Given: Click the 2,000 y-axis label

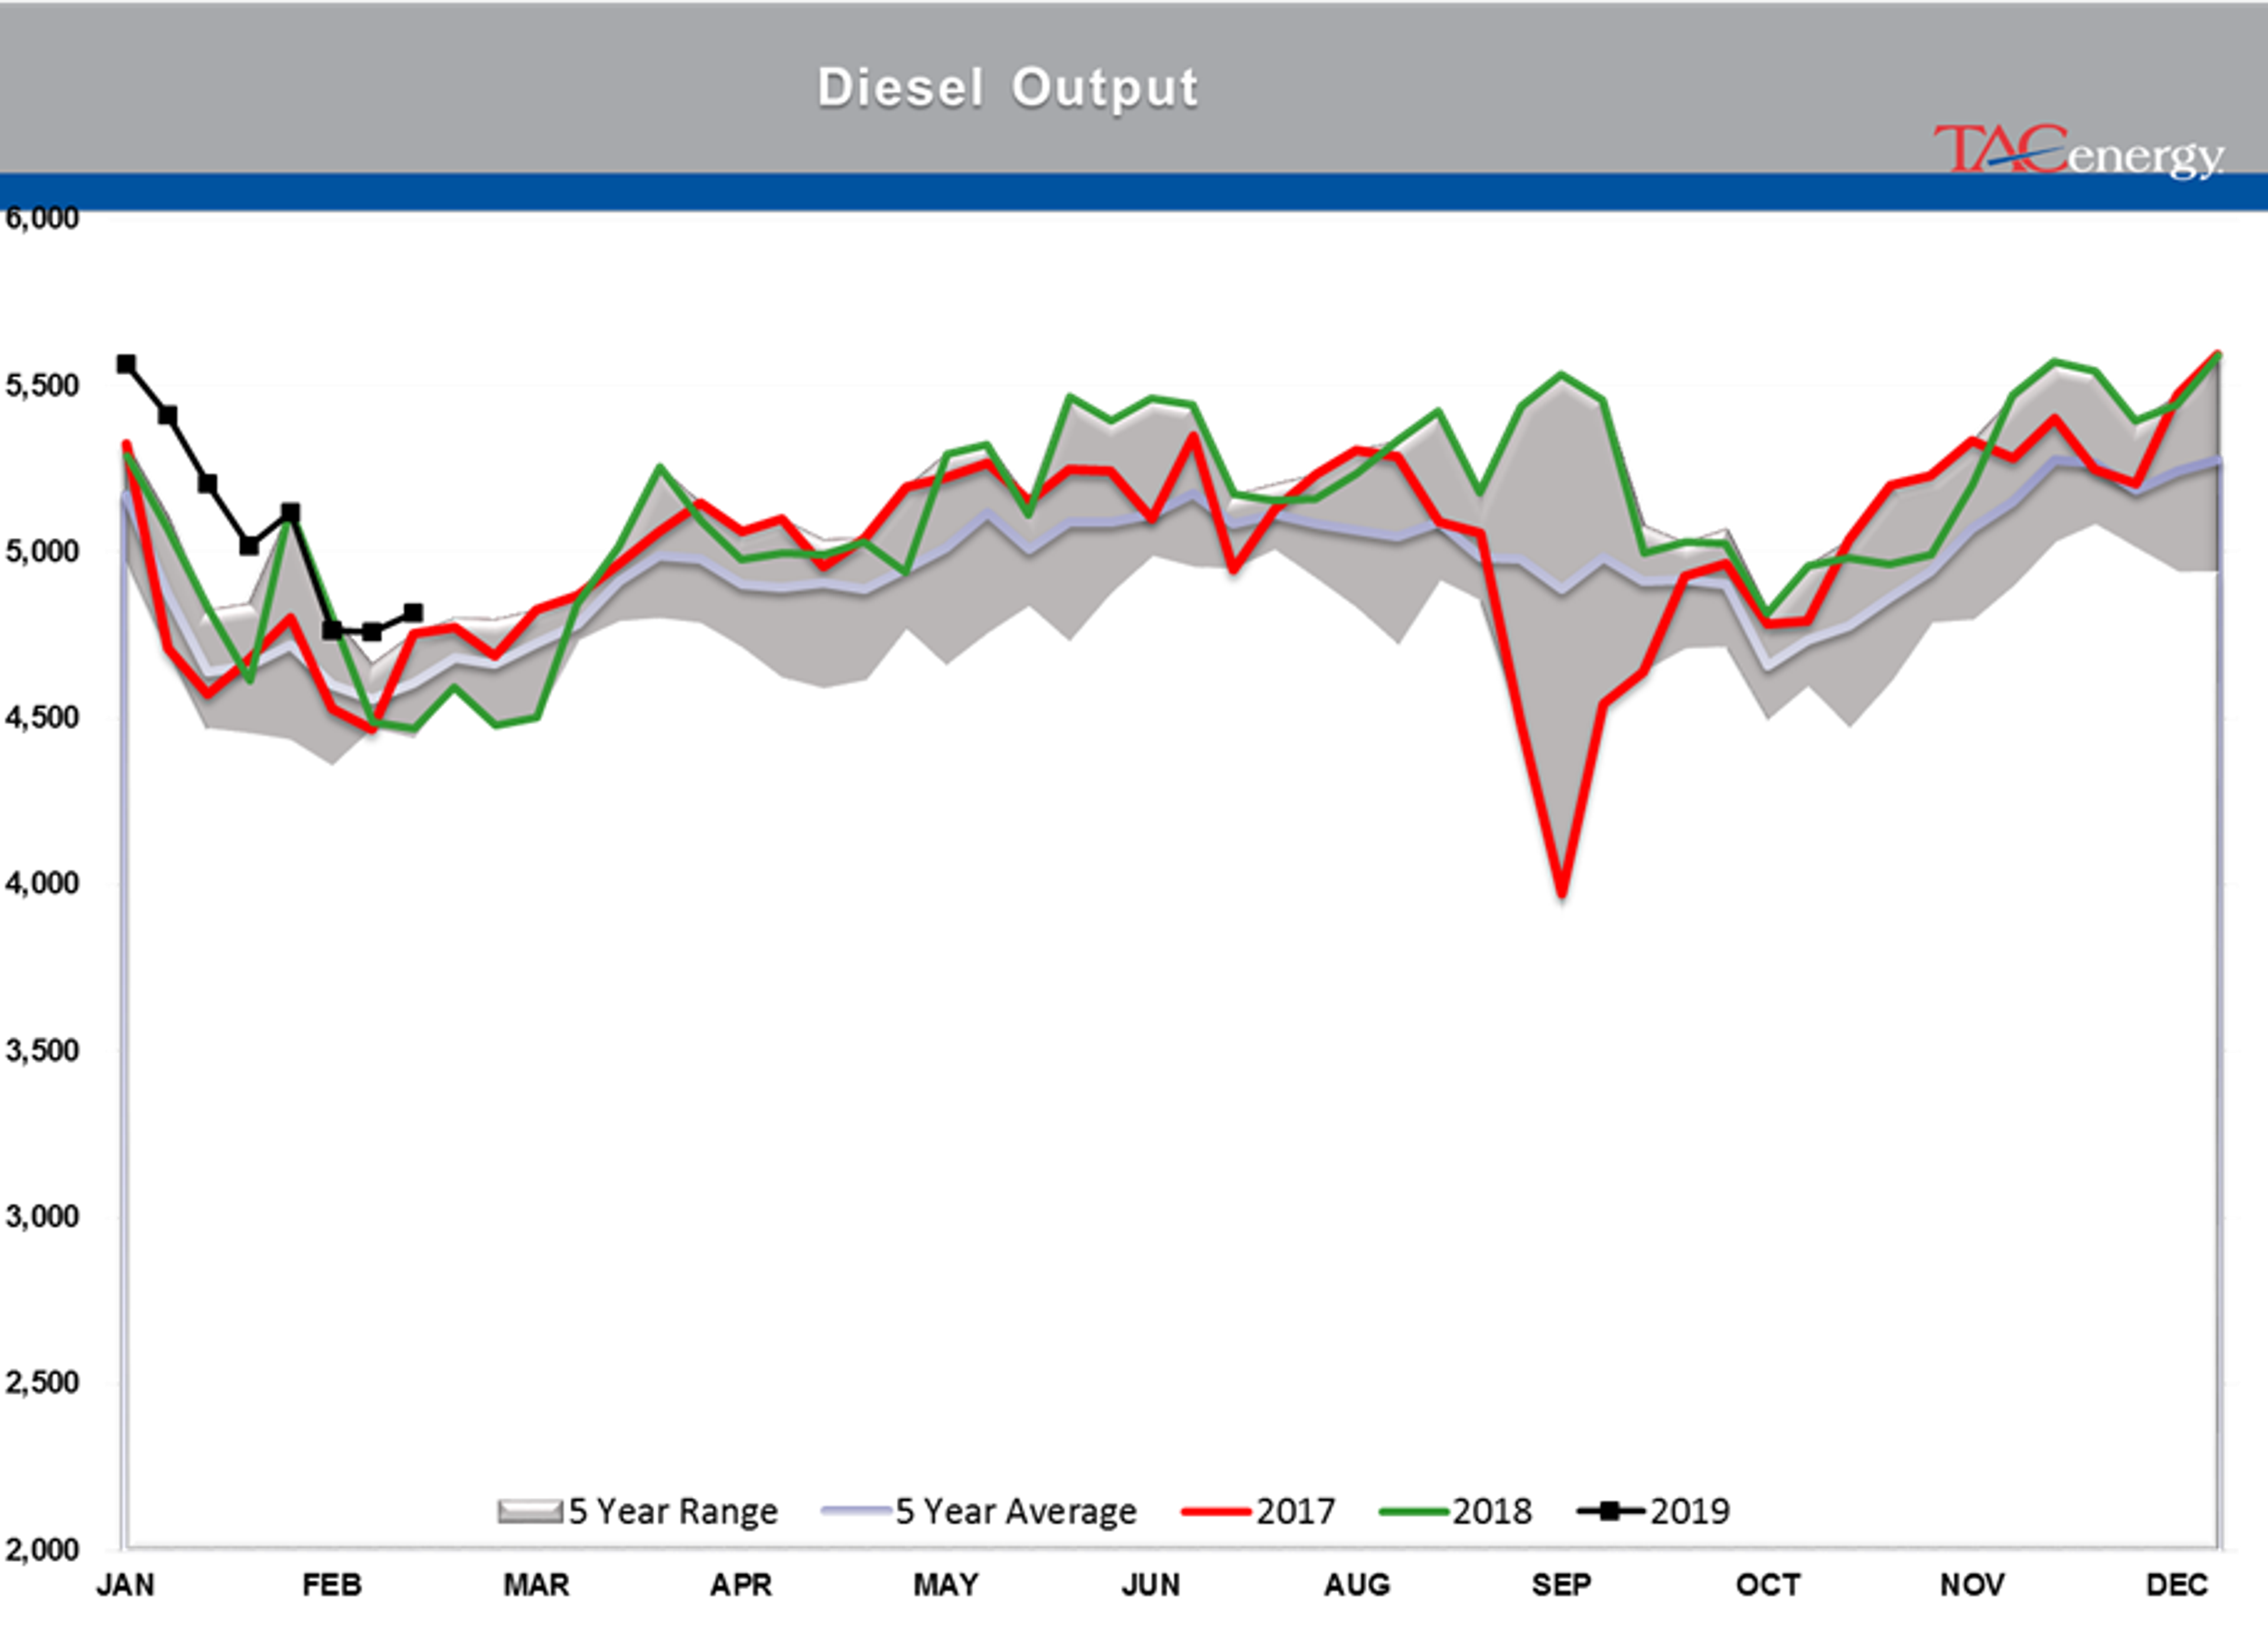Looking at the screenshot, I should tap(42, 1550).
